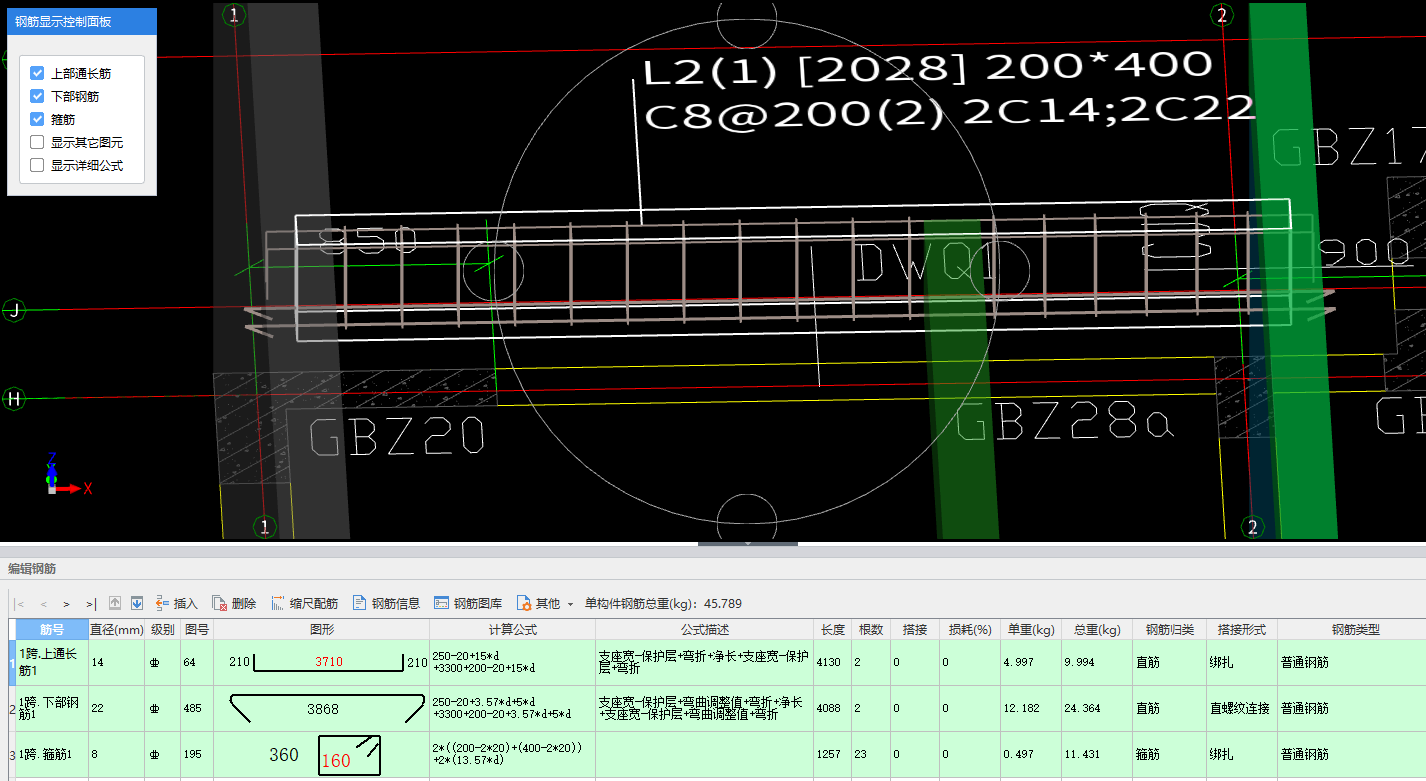Move rebar row down

pos(137,603)
